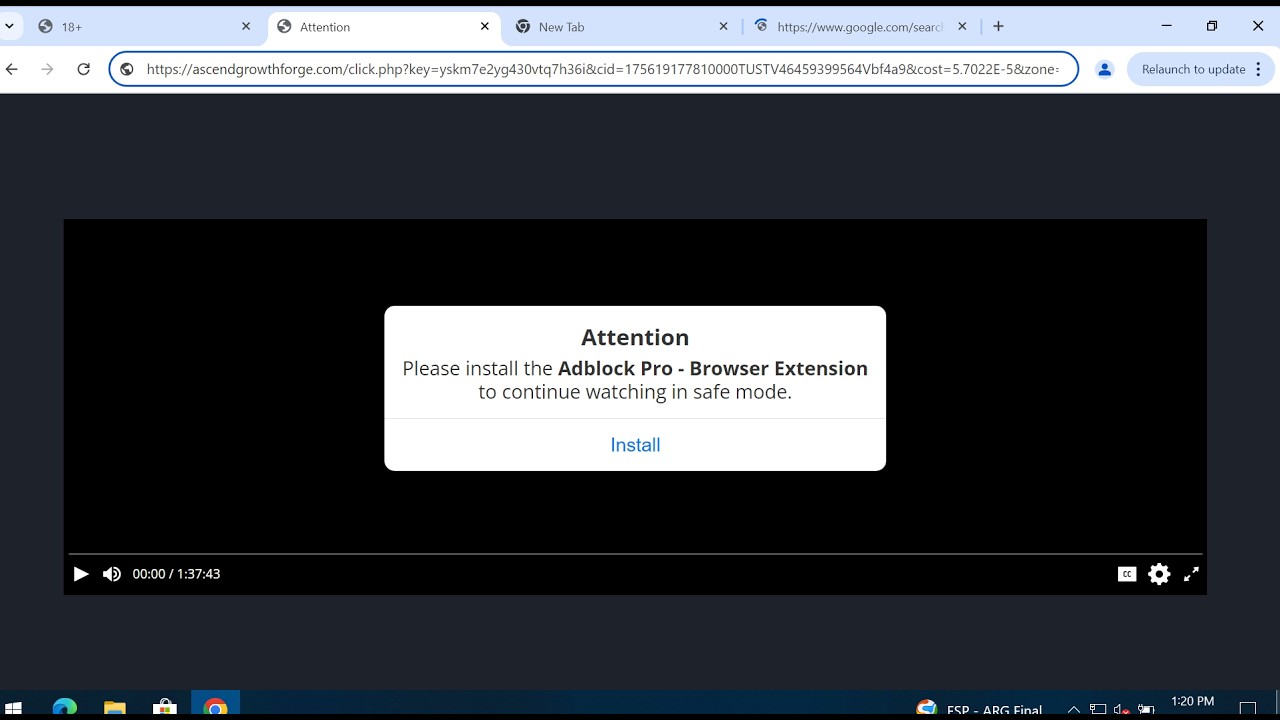1280x720 pixels.
Task: Open File Explorer from taskbar
Action: [x=115, y=708]
